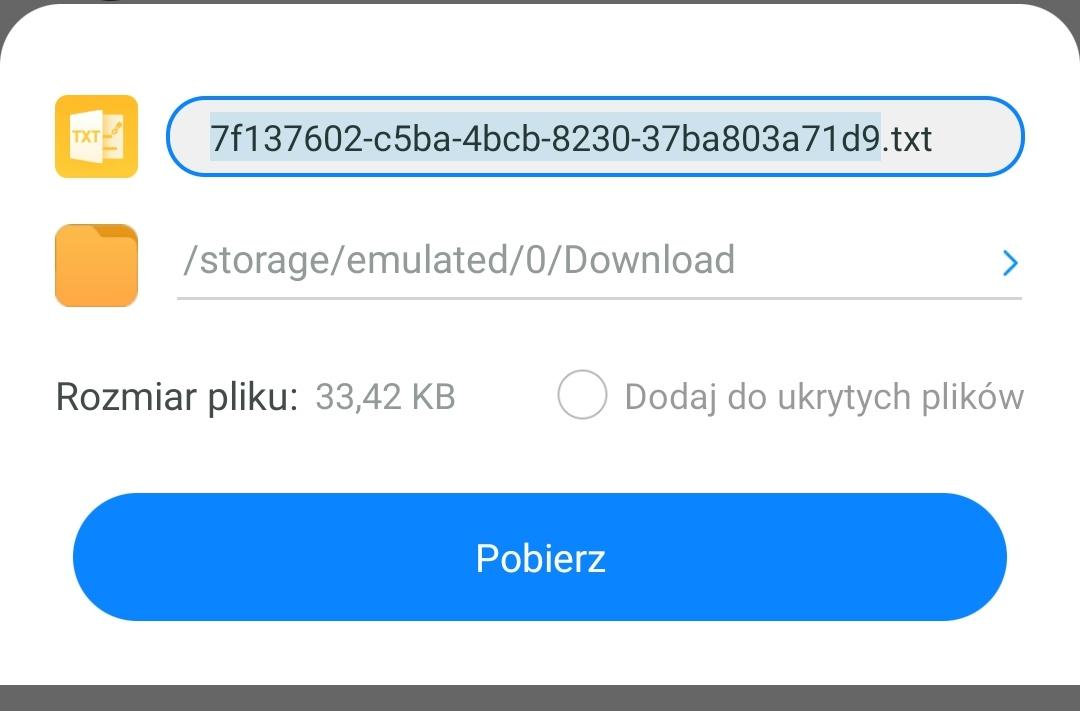Screen dimensions: 1080x711
Task: Click the orange folder icon
Action: (x=96, y=265)
